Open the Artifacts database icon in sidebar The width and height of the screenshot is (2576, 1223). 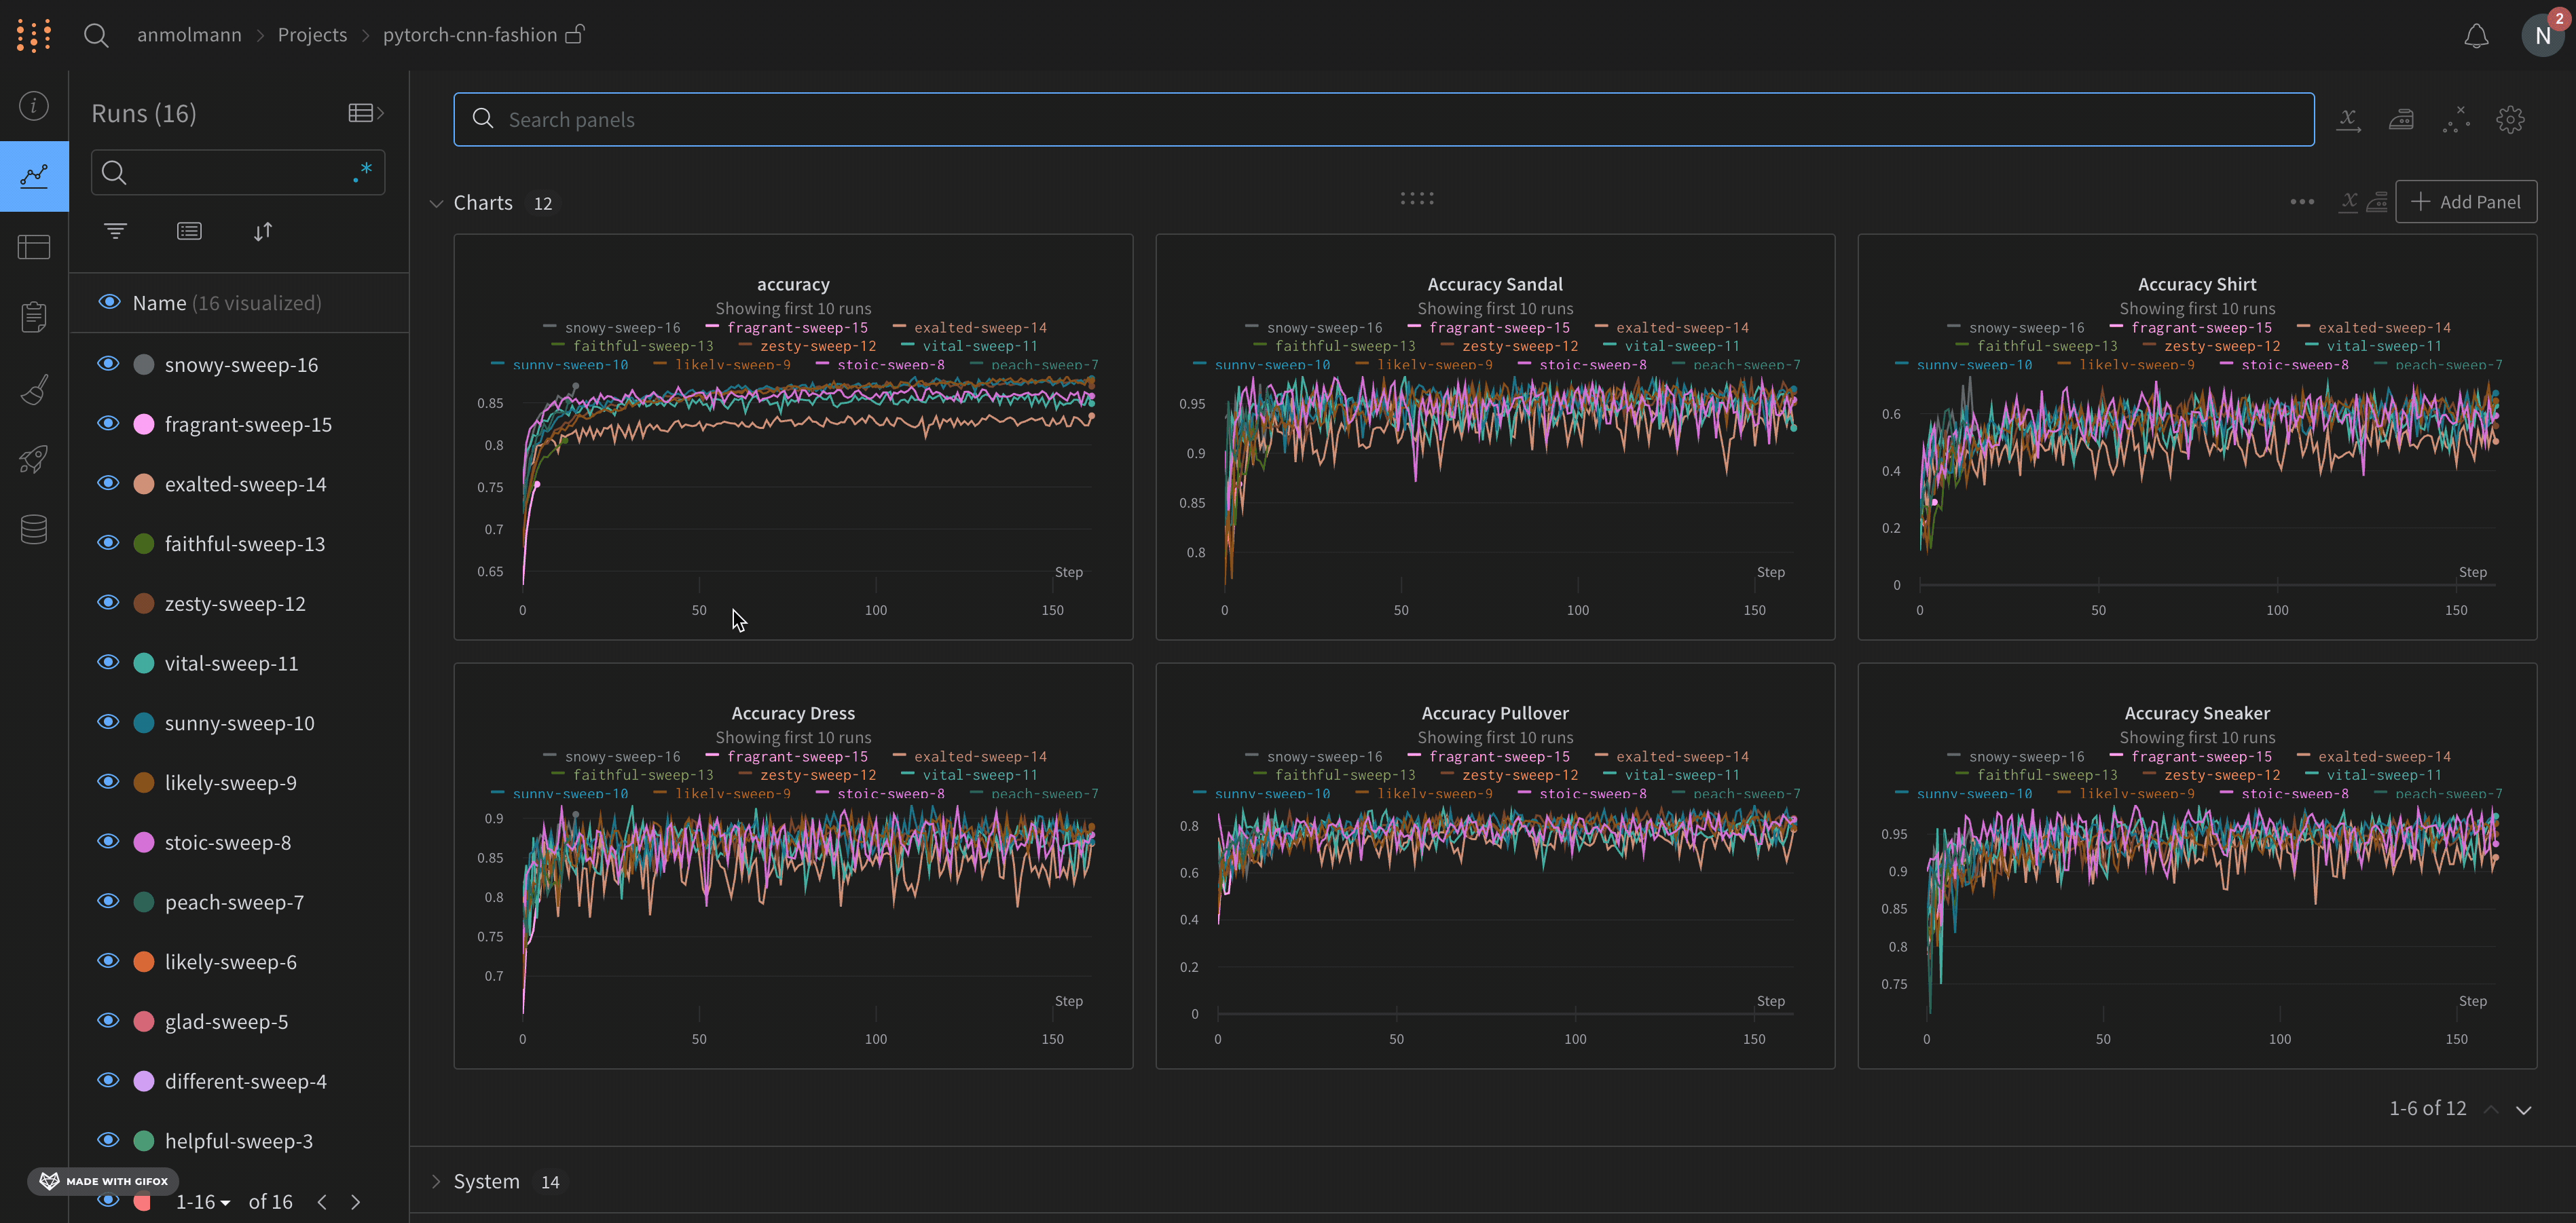(33, 529)
